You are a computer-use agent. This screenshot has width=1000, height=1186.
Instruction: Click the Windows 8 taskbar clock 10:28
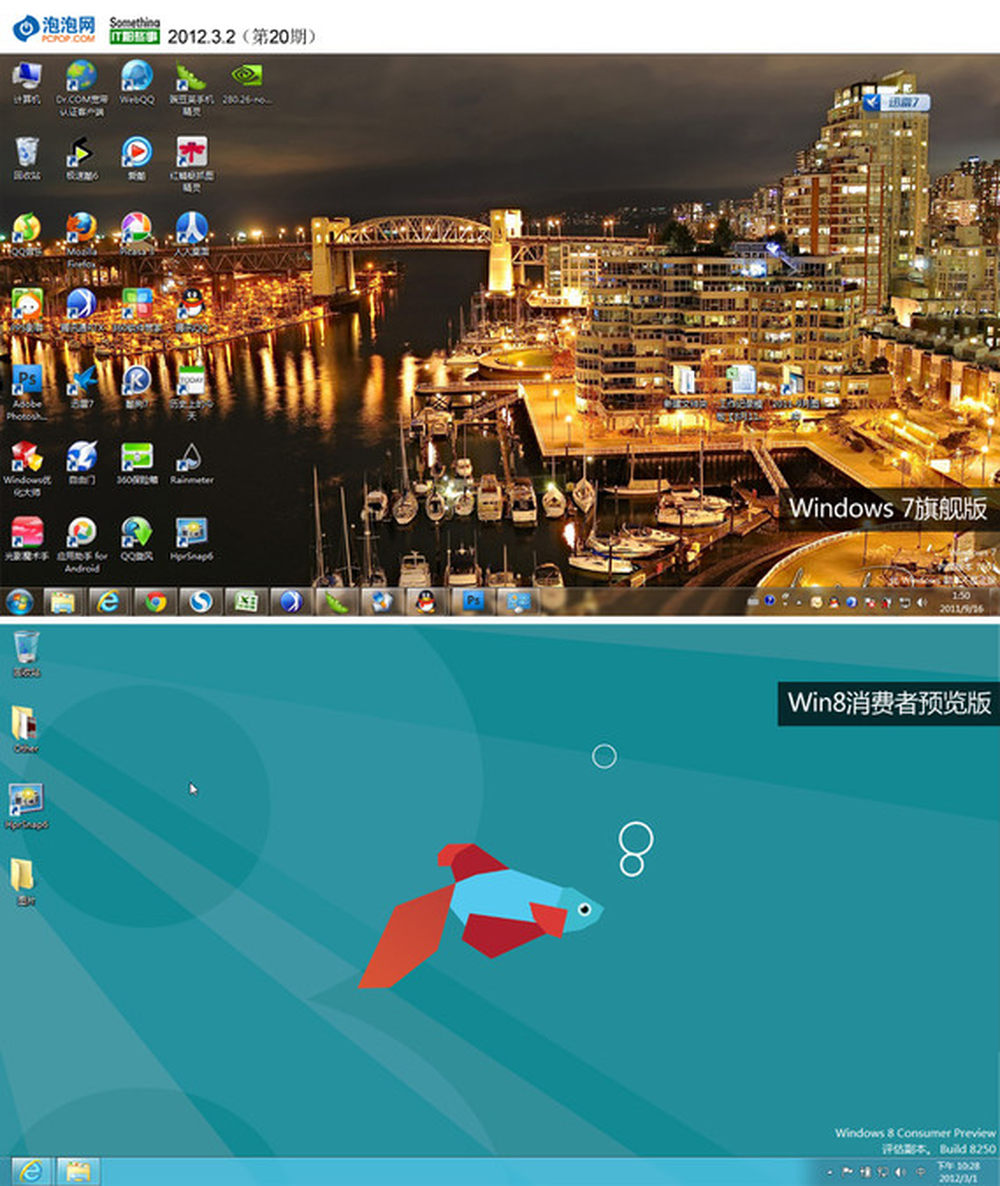tap(959, 1172)
